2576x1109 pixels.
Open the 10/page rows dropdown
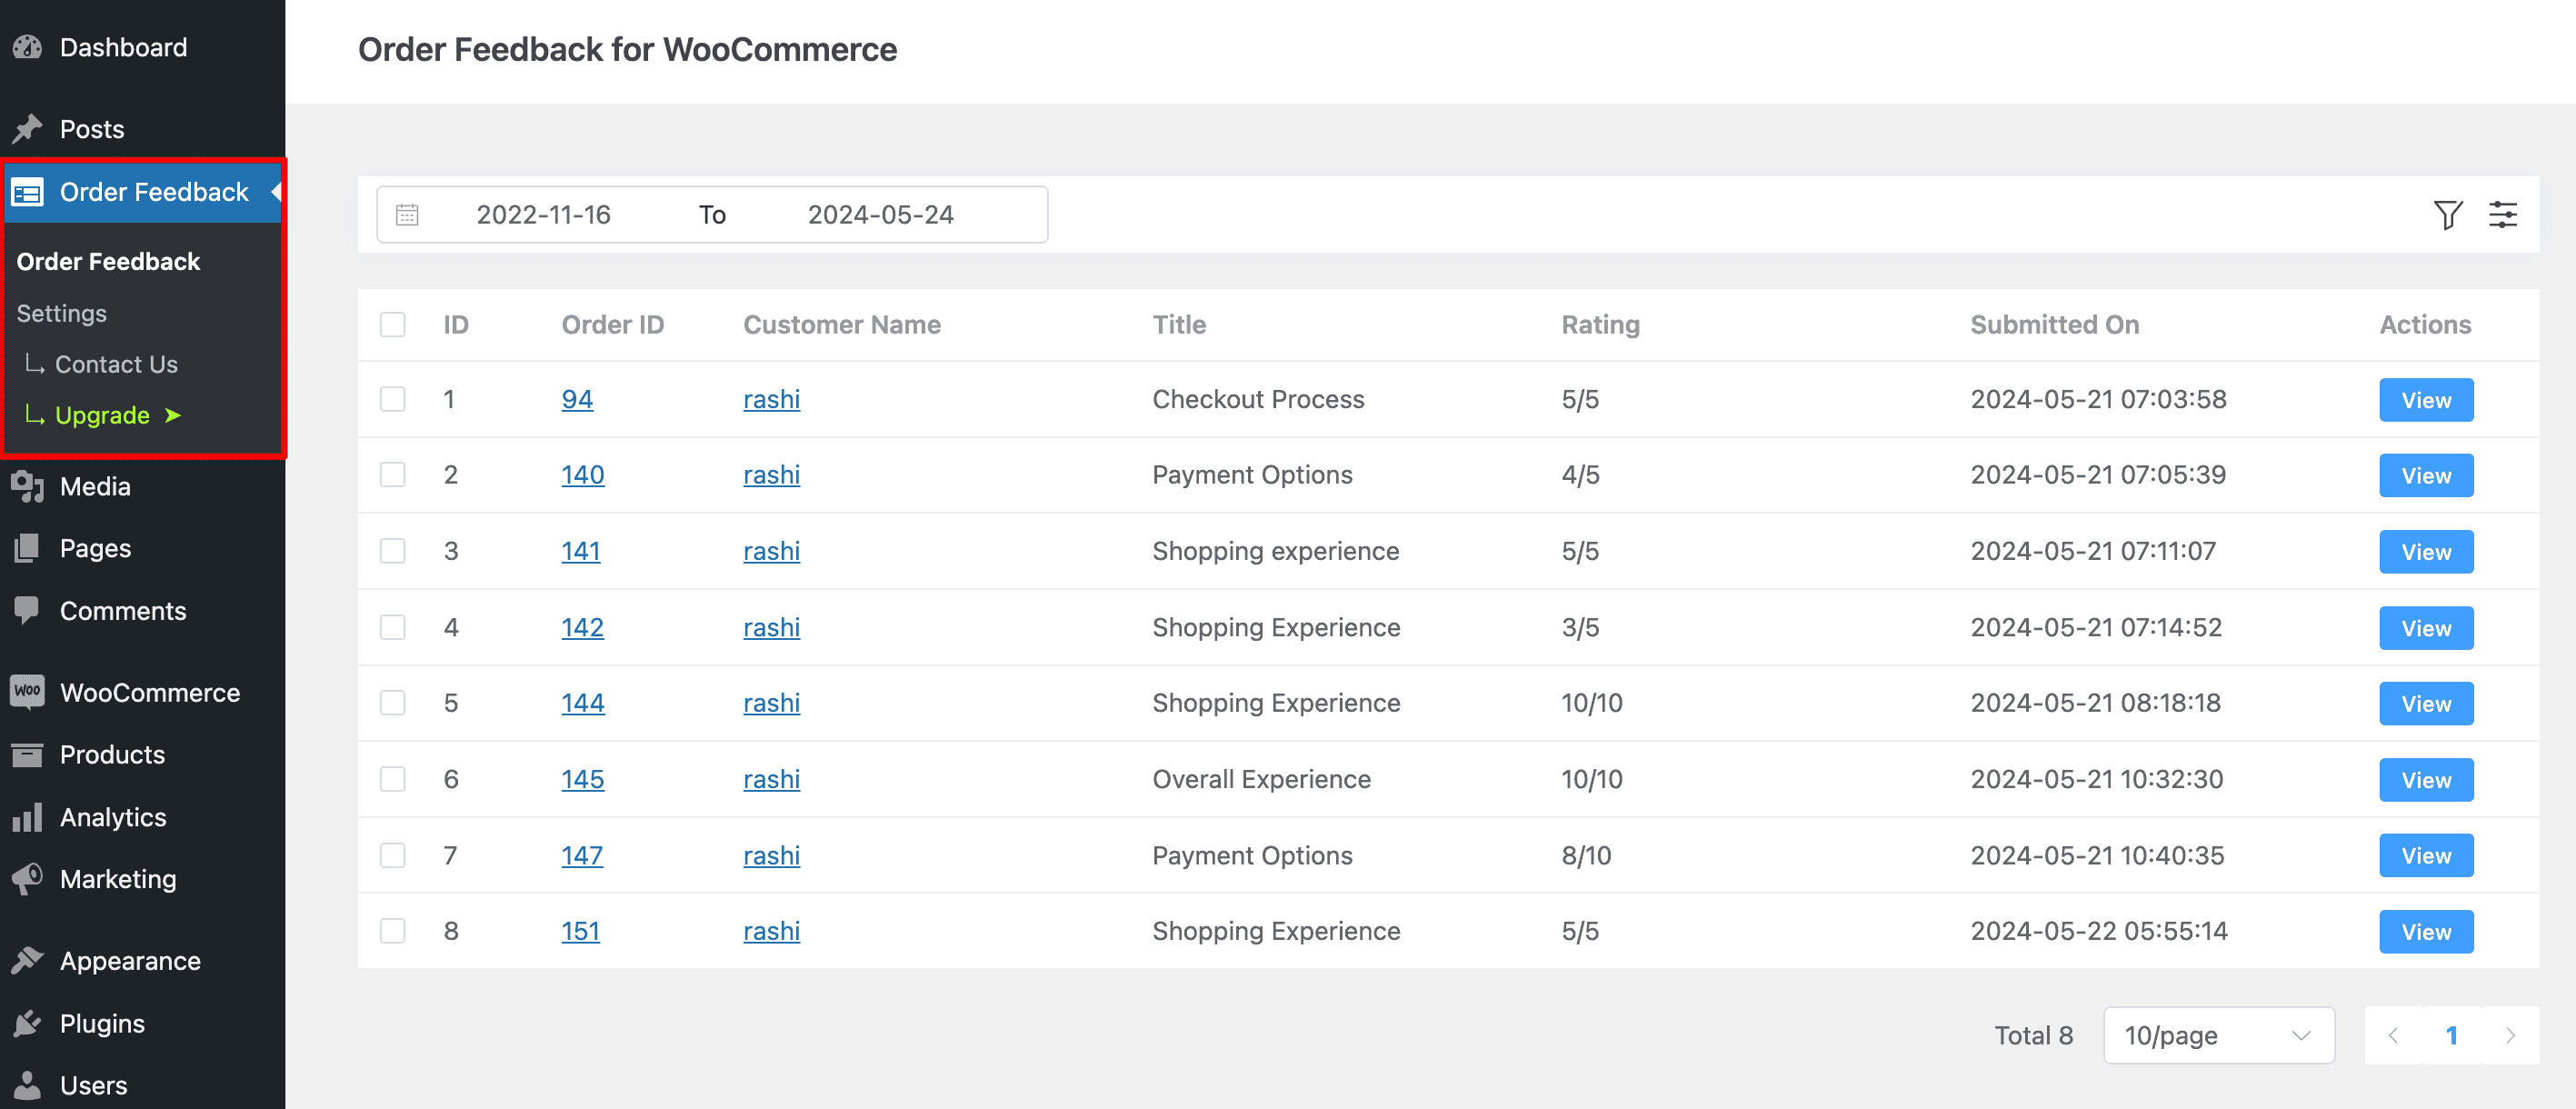pos(2218,1035)
